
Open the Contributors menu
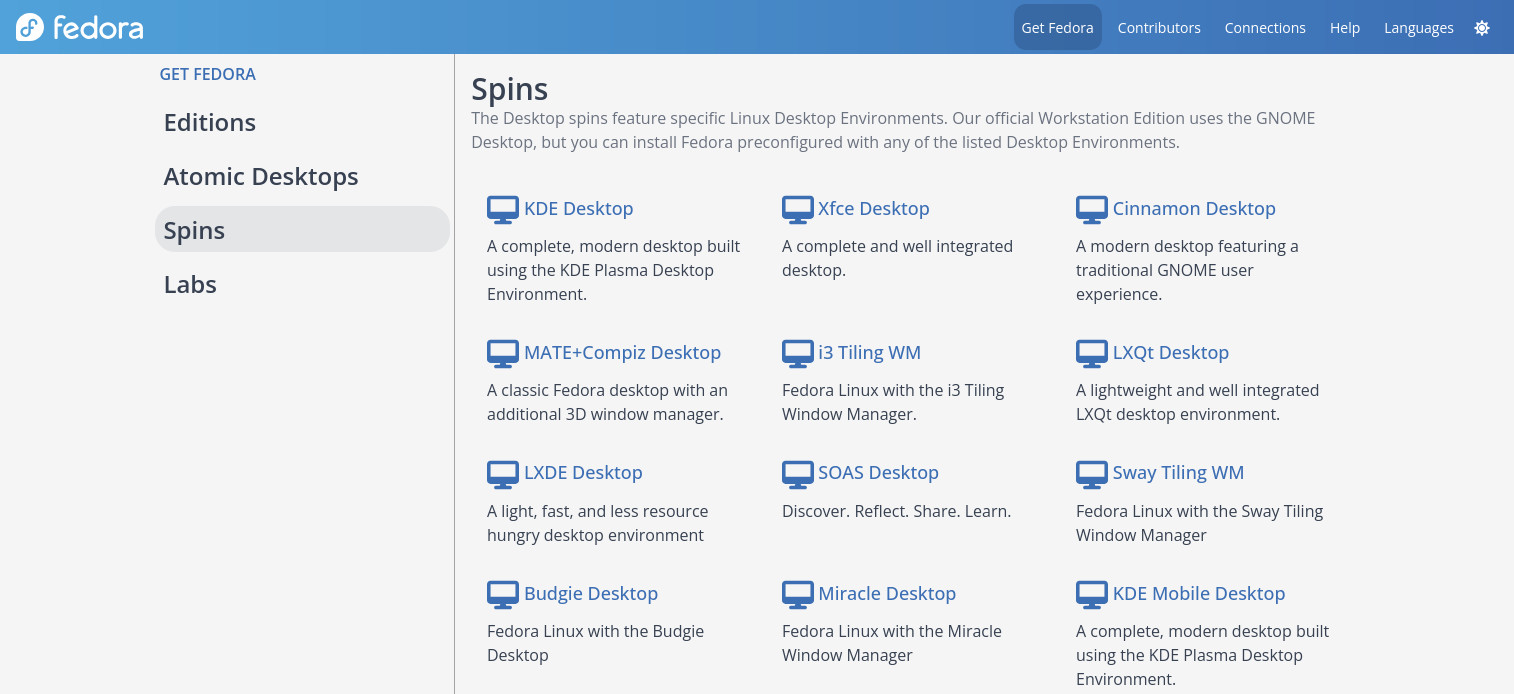[1159, 28]
